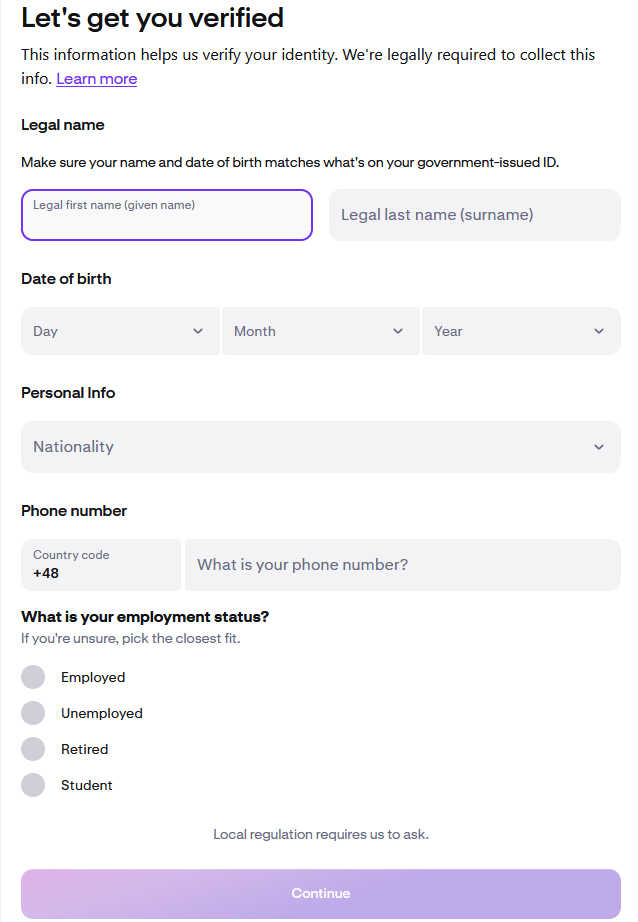Select the Employed radio button
The image size is (638, 922).
click(x=33, y=677)
